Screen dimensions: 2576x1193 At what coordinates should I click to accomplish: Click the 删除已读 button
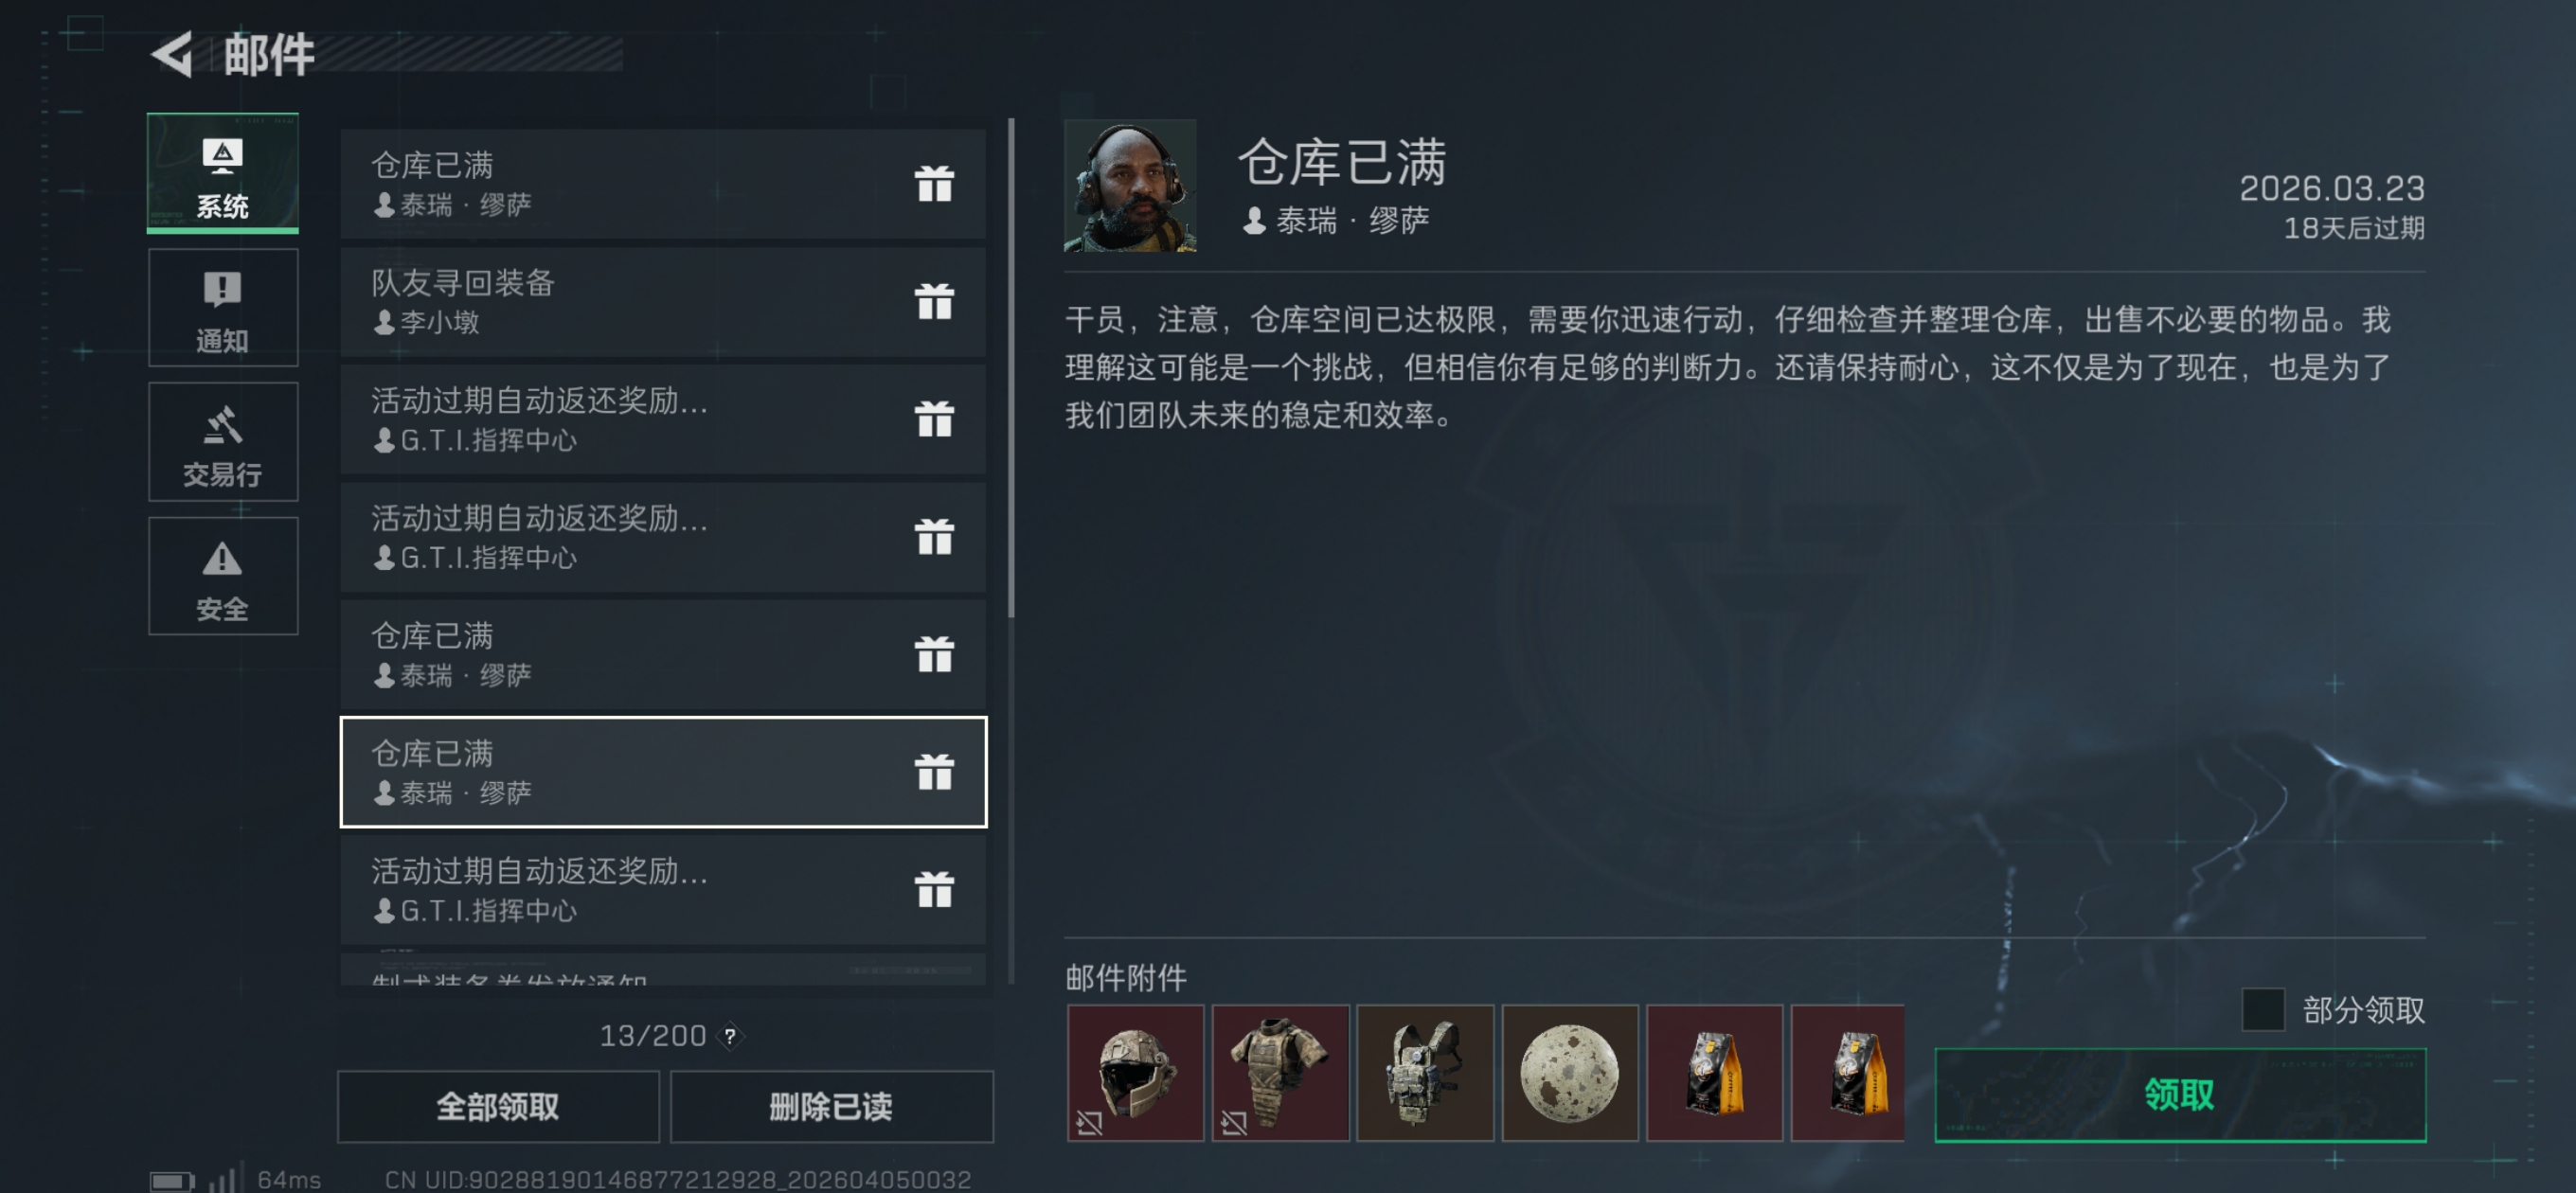coord(831,1106)
